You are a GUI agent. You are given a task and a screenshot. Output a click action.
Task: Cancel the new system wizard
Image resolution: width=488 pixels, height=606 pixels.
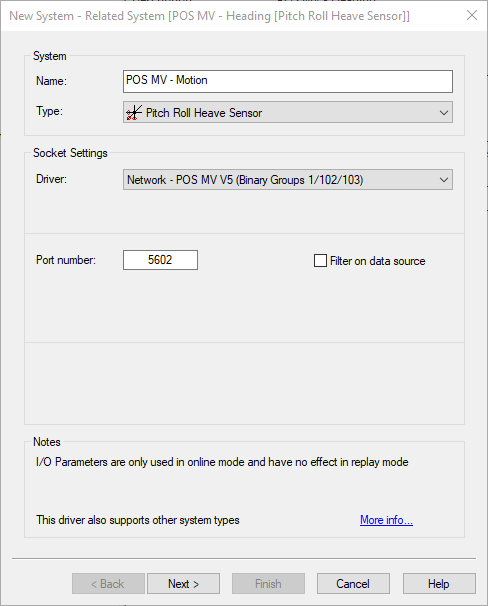[x=353, y=584]
